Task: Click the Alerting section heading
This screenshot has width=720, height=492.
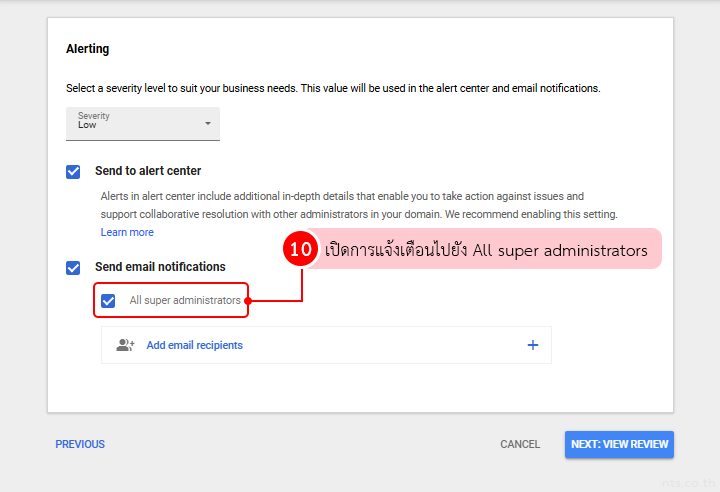Action: click(x=88, y=48)
